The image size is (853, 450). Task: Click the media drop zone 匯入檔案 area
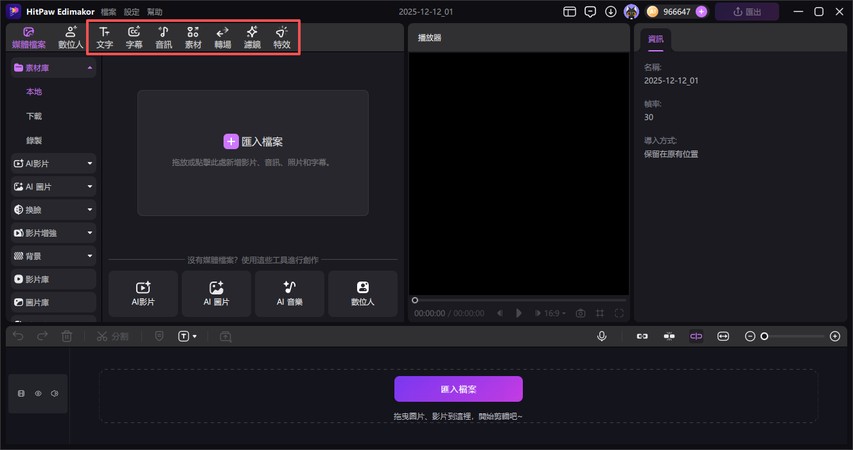point(253,152)
